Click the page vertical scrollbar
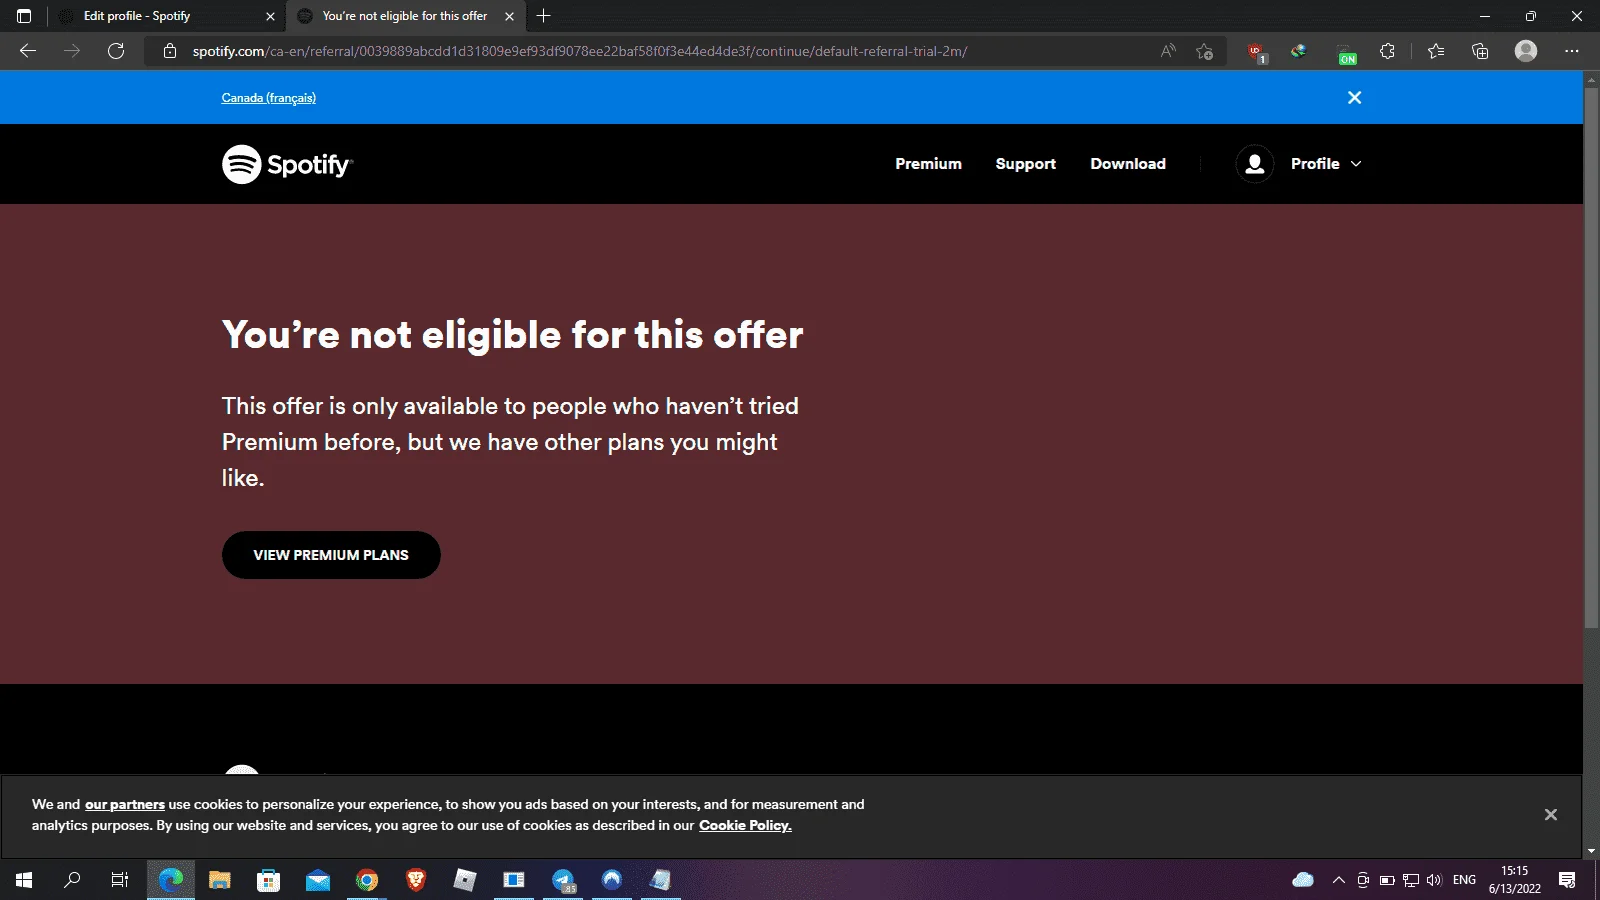 1591,358
